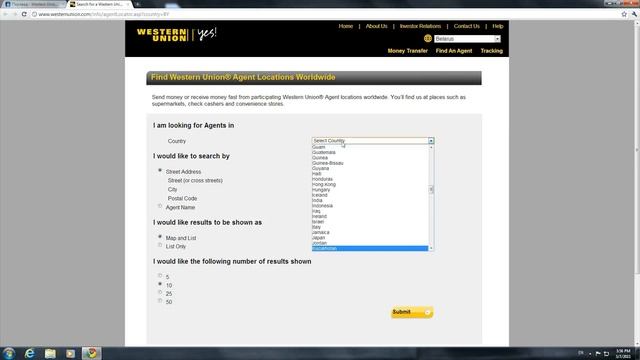Choose the highlighted Kazakhstan entry

pyautogui.click(x=370, y=248)
